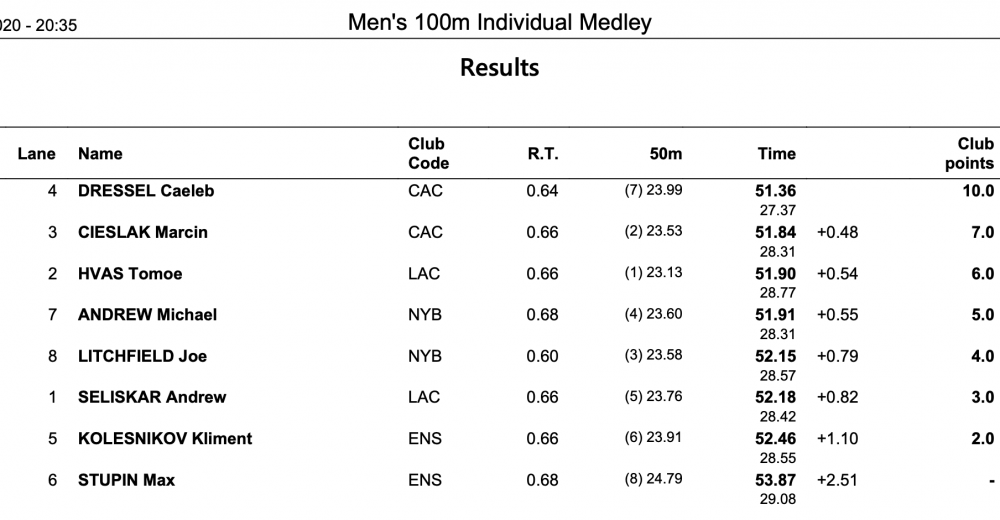Click the name DRESSEL Caeleb
Screen dimensions: 1000x520
(146, 191)
